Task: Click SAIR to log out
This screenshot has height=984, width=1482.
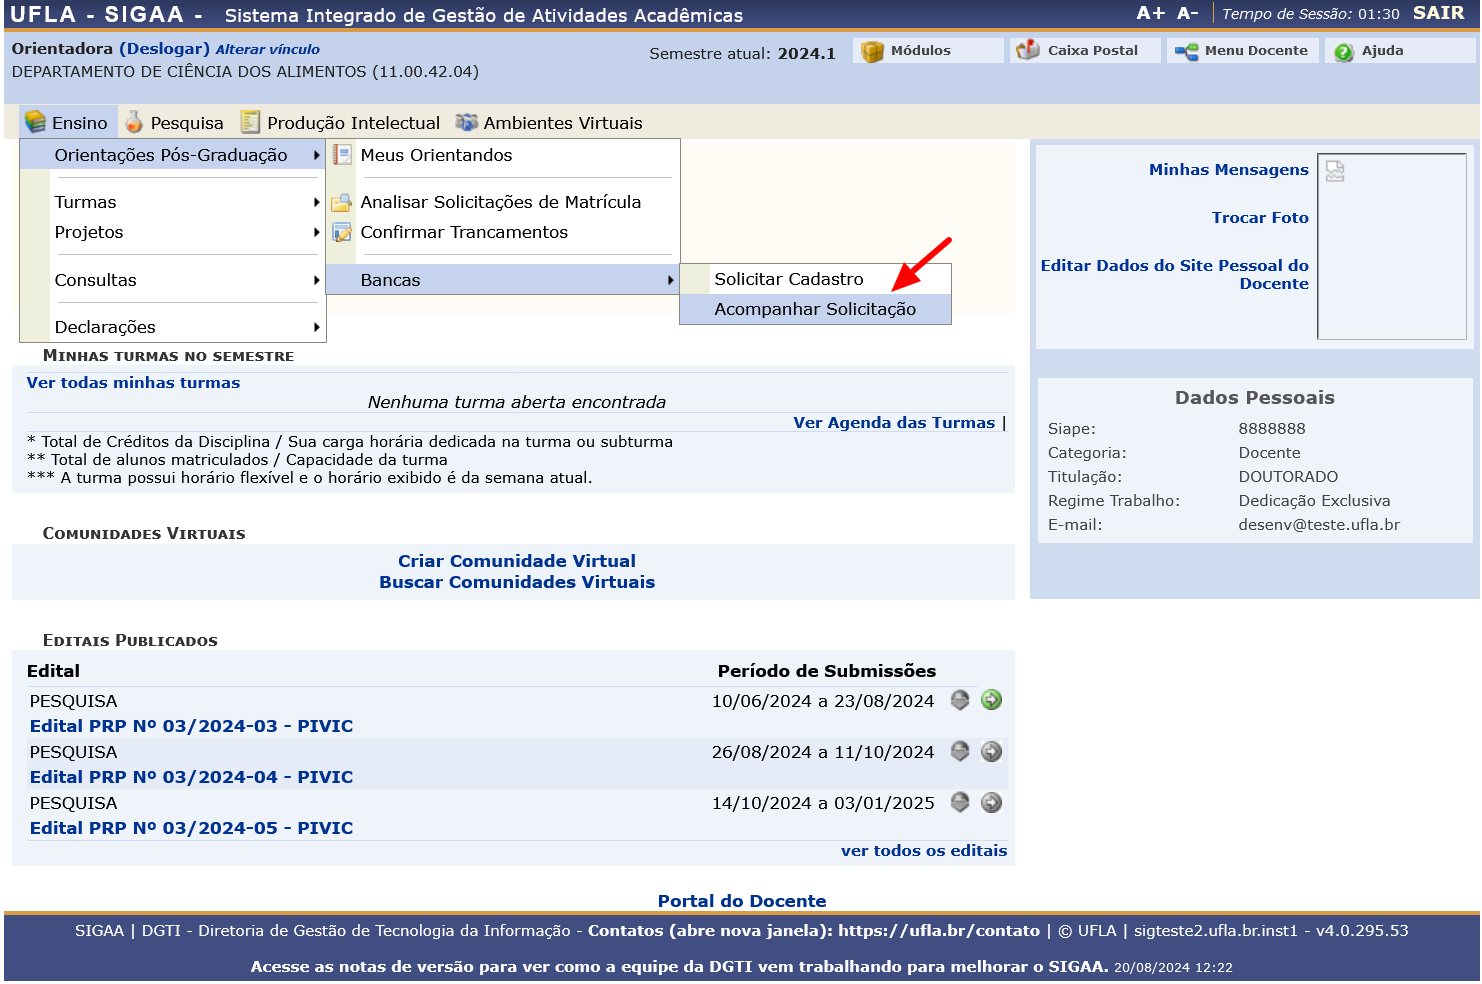Action: coord(1438,13)
